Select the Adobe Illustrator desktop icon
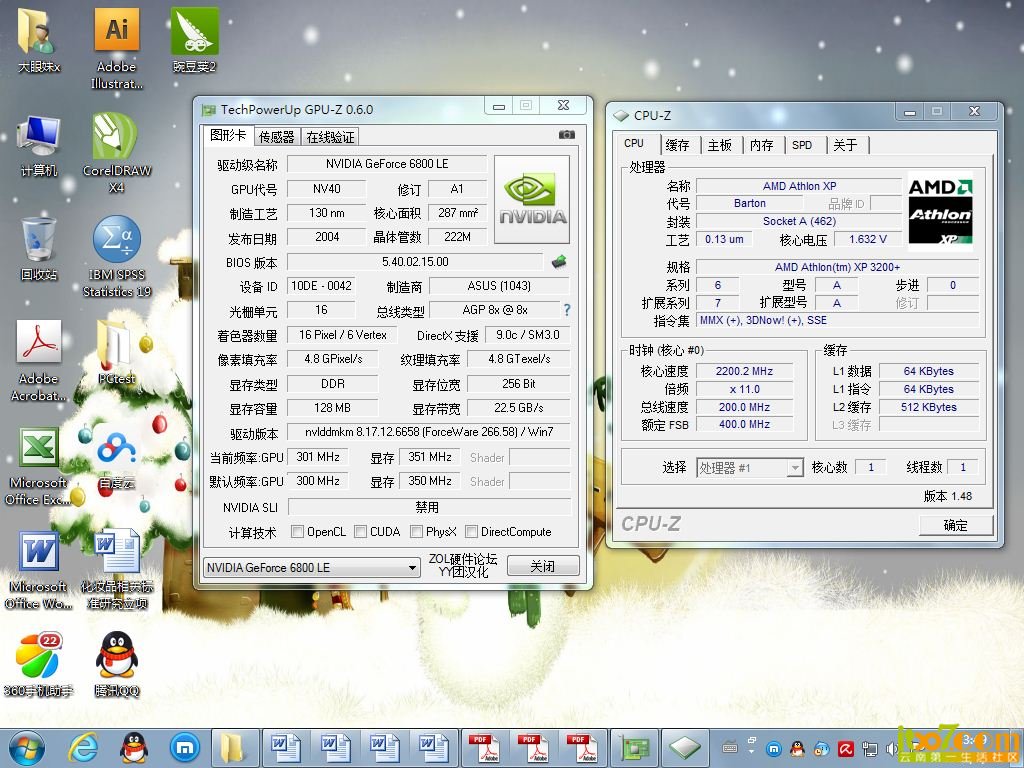The image size is (1024, 768). (x=116, y=49)
